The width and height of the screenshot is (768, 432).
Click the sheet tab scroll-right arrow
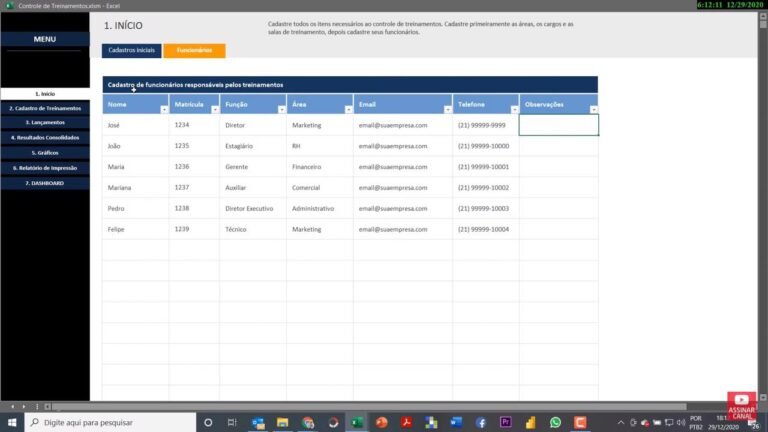(24, 407)
